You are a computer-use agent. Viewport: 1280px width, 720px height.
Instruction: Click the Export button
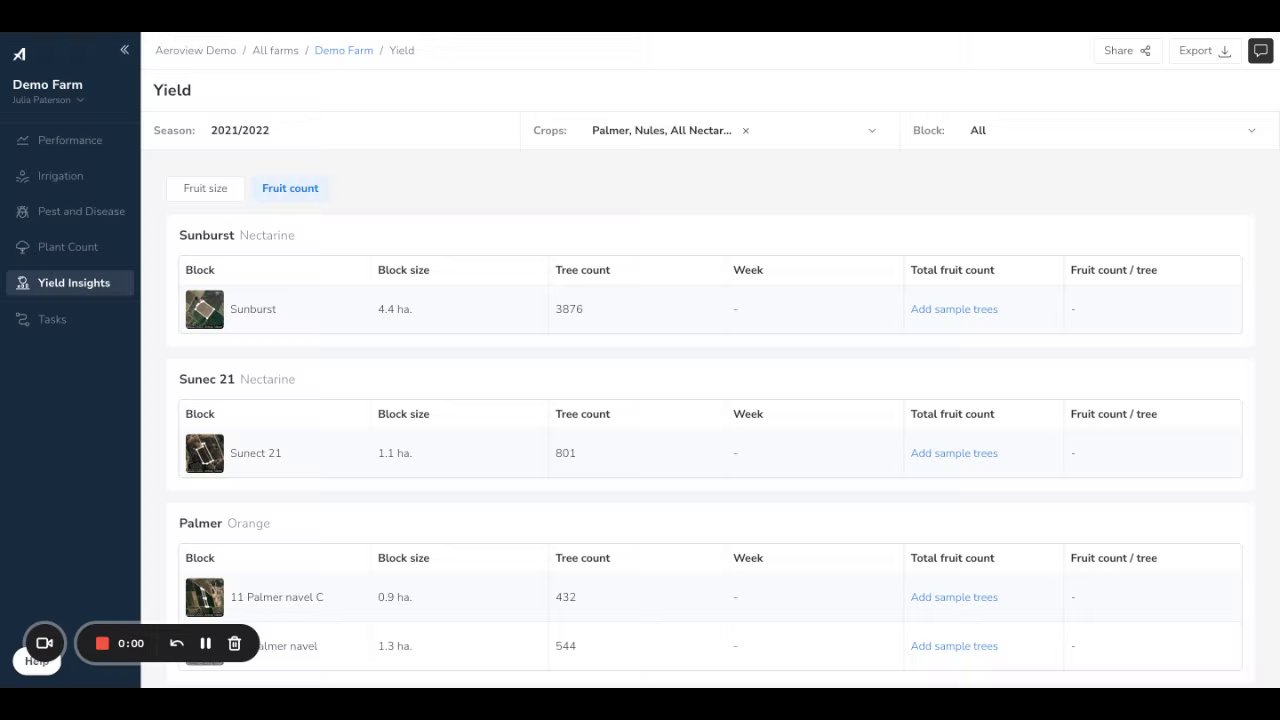(1205, 51)
